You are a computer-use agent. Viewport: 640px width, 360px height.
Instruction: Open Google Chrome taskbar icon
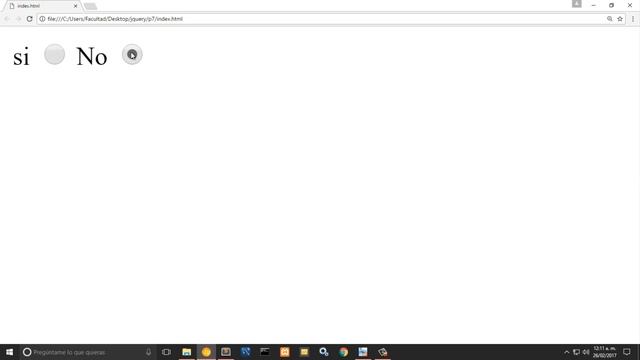[x=343, y=352]
